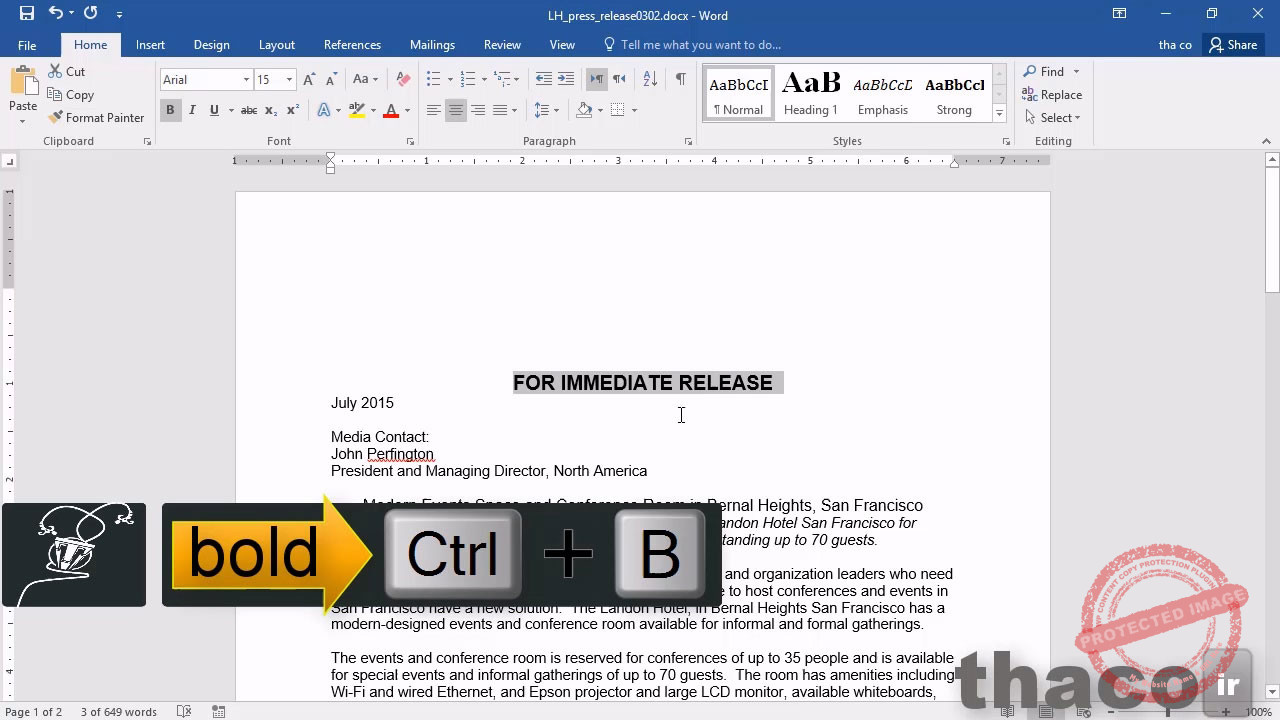The image size is (1280, 720).
Task: Select the Center alignment icon
Action: tap(456, 110)
